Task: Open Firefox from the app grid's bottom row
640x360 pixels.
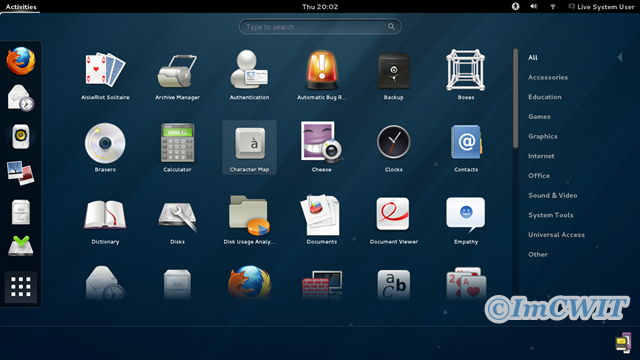Action: point(249,283)
